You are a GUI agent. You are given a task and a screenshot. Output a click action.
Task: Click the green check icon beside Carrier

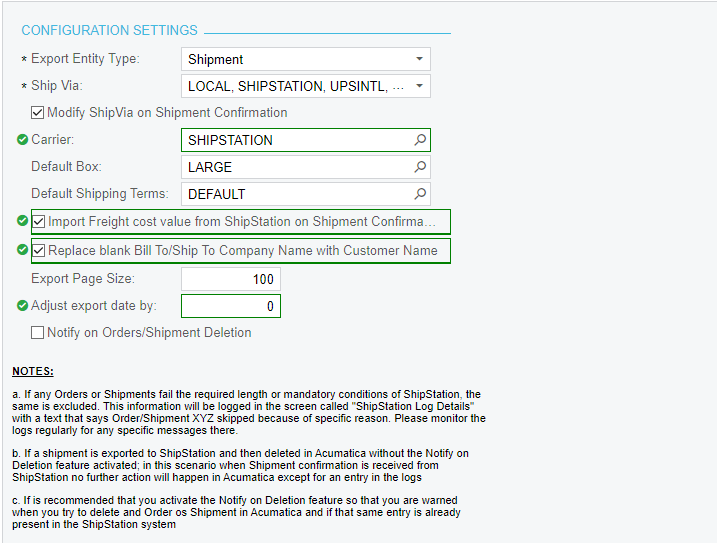pos(22,140)
